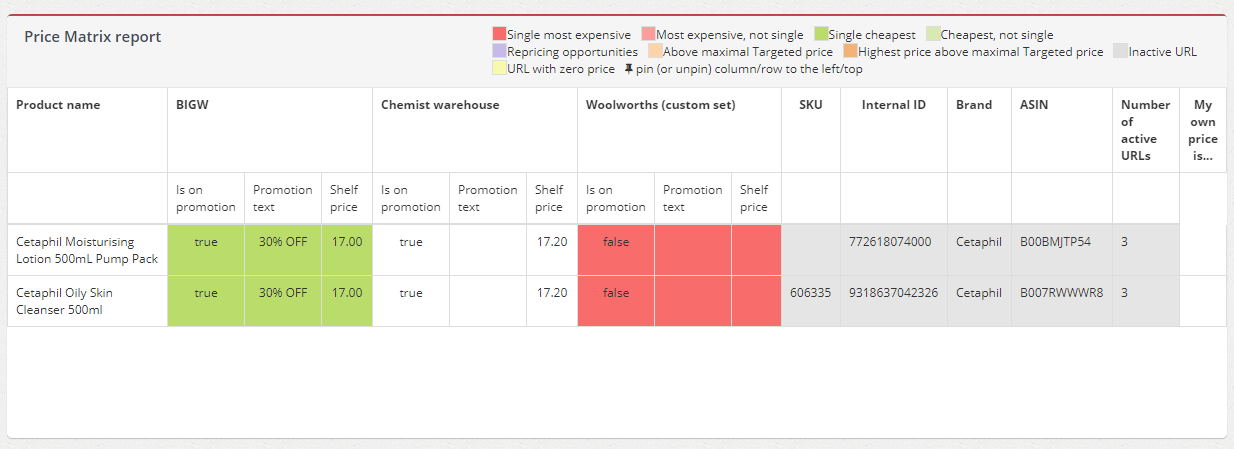1234x449 pixels.
Task: Click the Woolworths (custom set) column header
Action: tap(660, 105)
